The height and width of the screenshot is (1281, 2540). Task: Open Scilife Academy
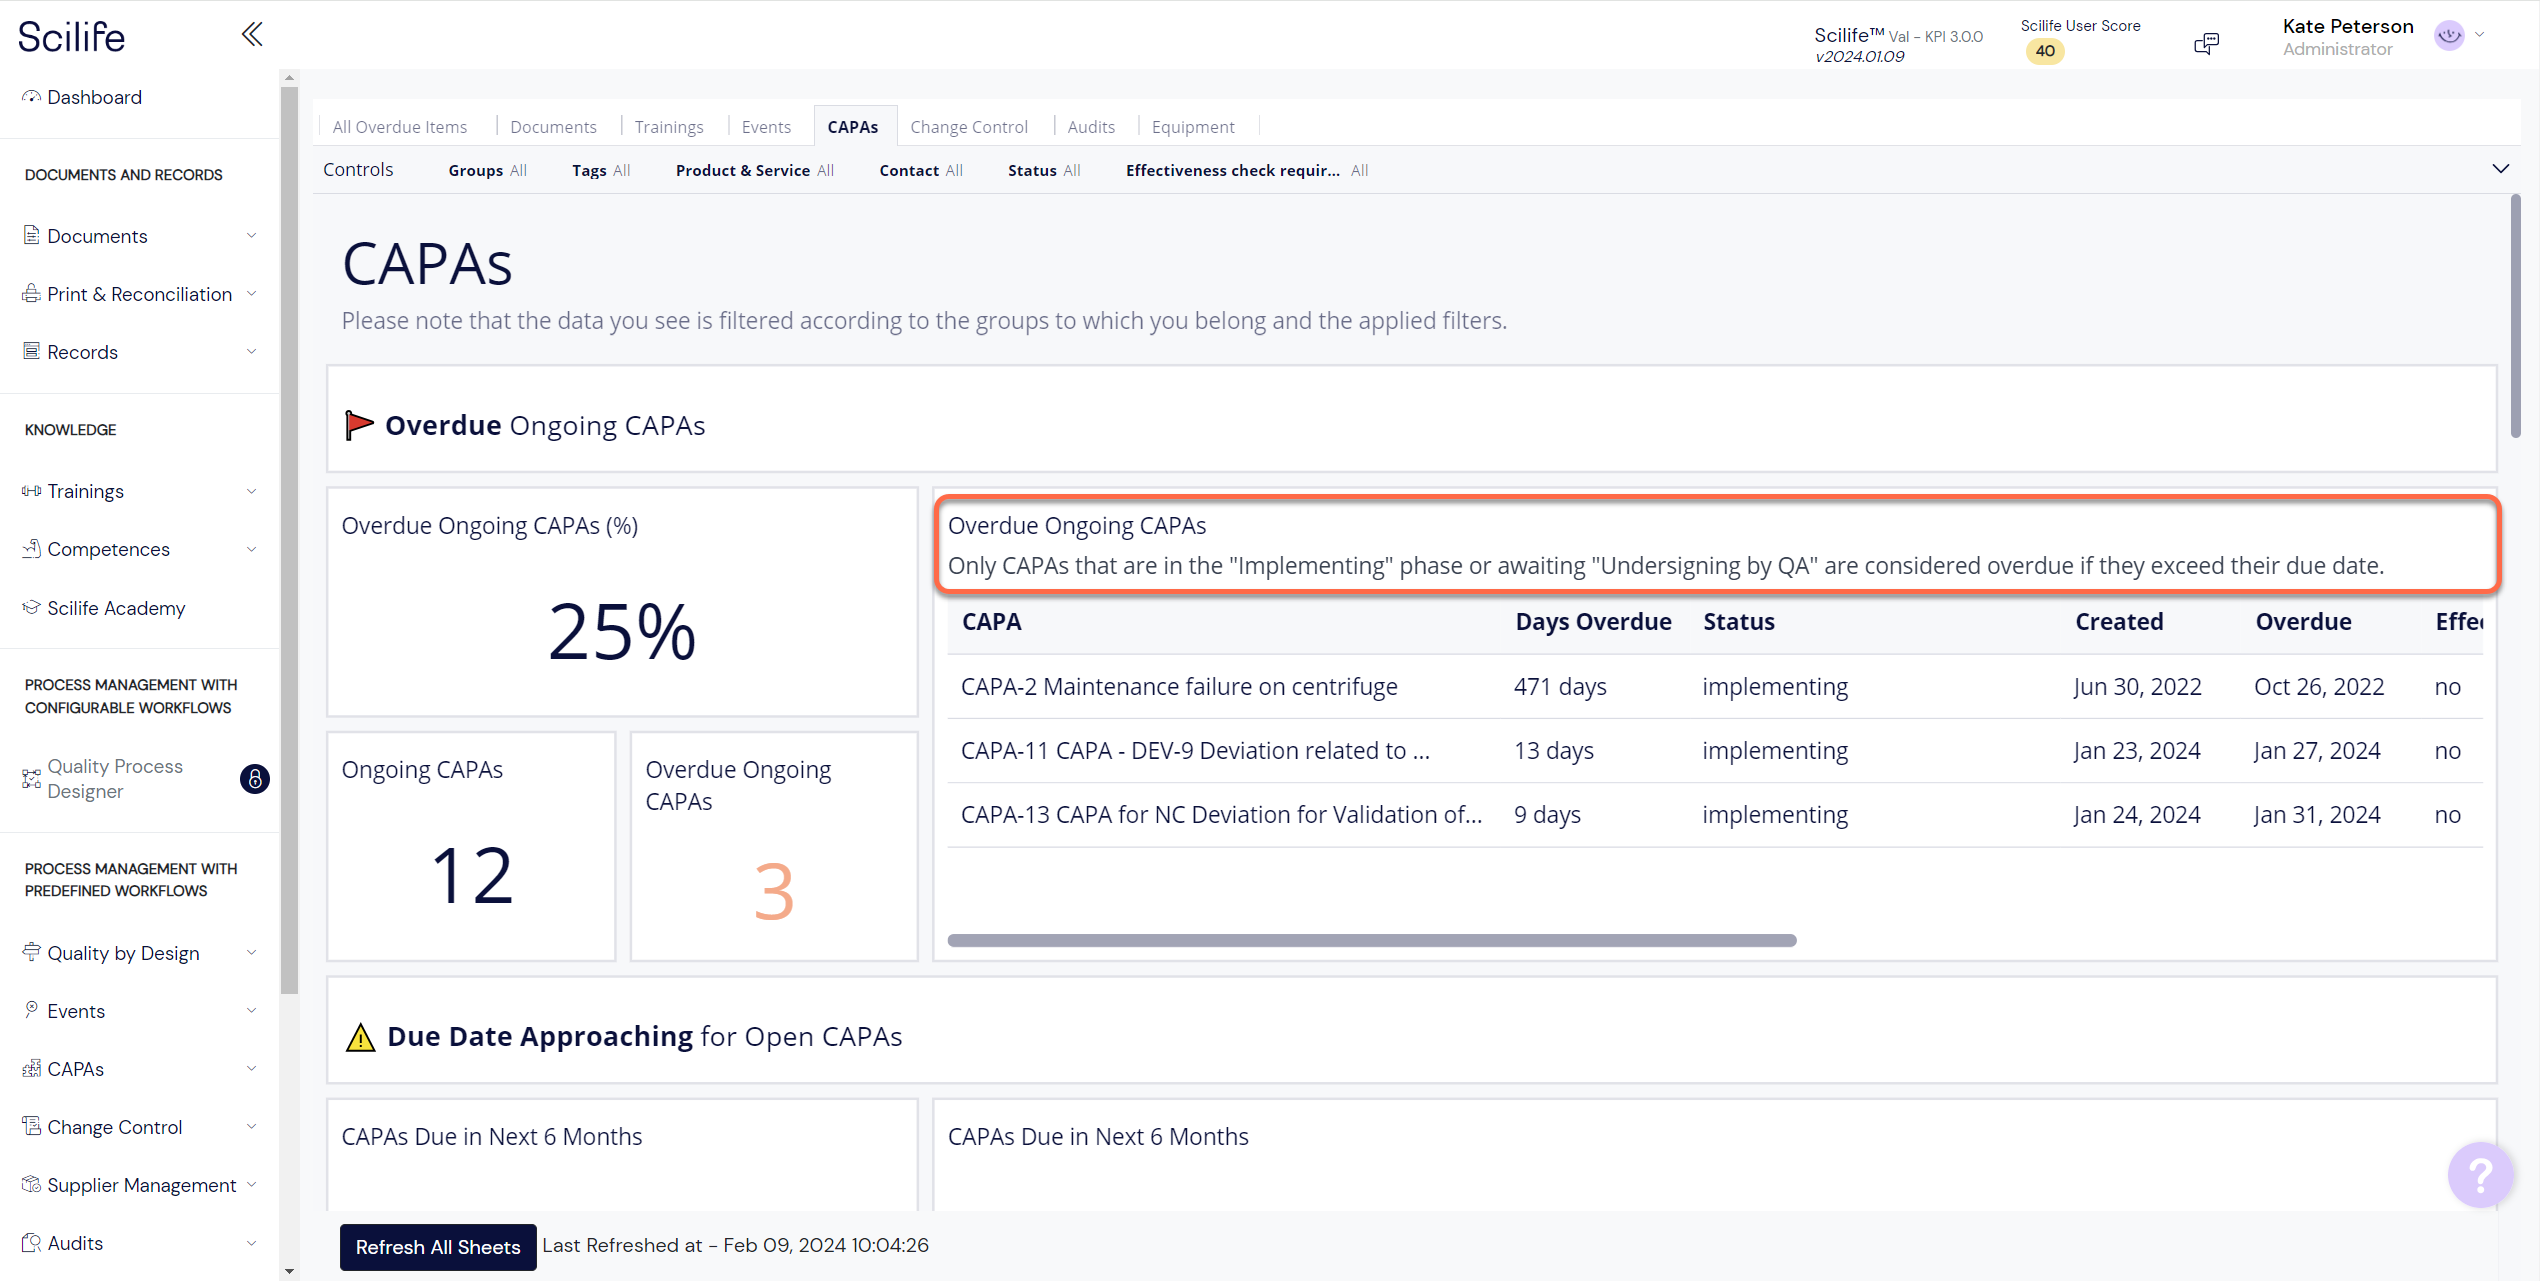[115, 607]
